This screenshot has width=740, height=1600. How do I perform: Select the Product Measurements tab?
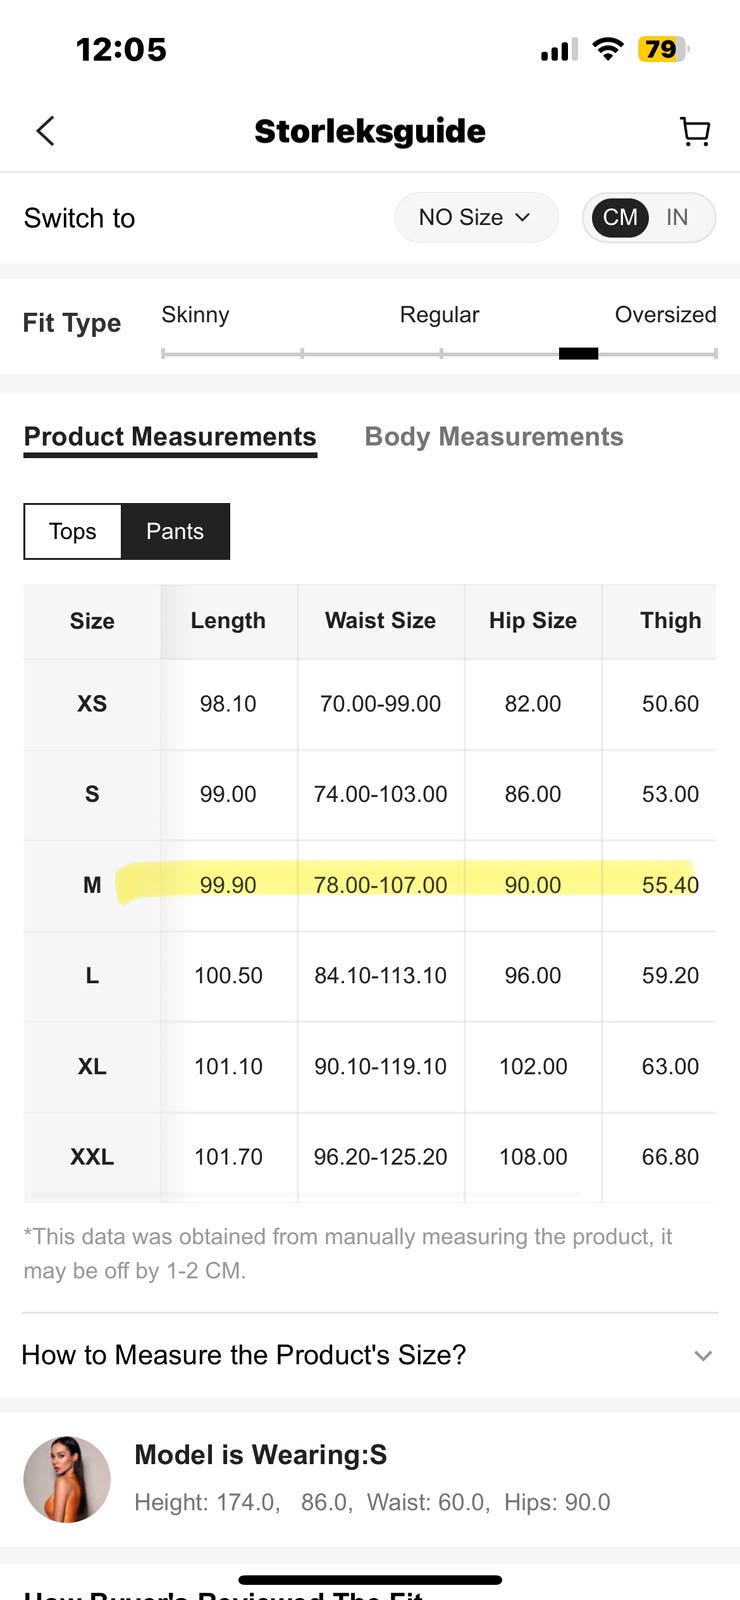(x=170, y=437)
